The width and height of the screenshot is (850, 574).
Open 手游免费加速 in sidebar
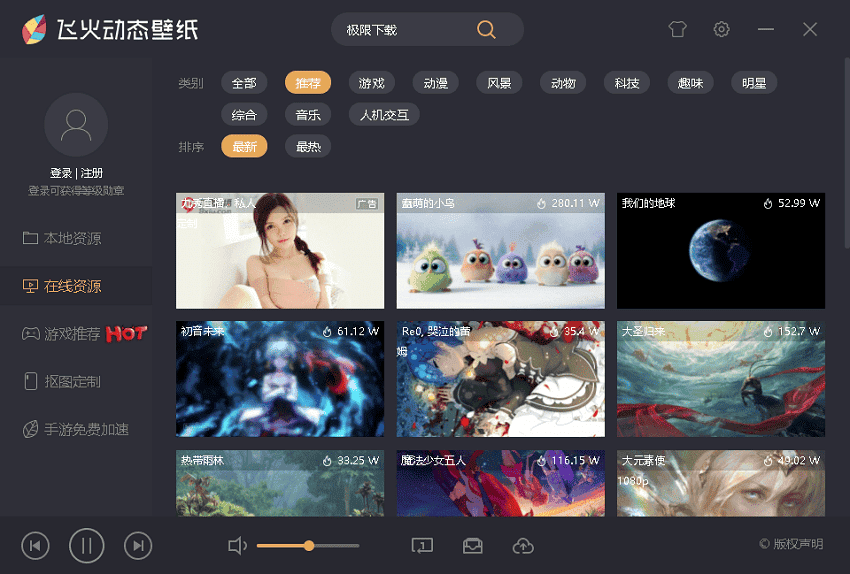76,429
